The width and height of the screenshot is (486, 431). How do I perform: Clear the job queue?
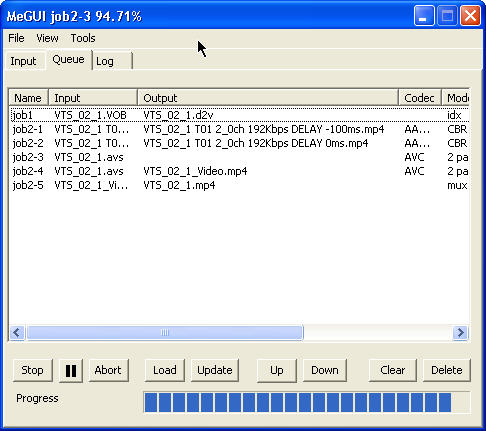[x=393, y=370]
